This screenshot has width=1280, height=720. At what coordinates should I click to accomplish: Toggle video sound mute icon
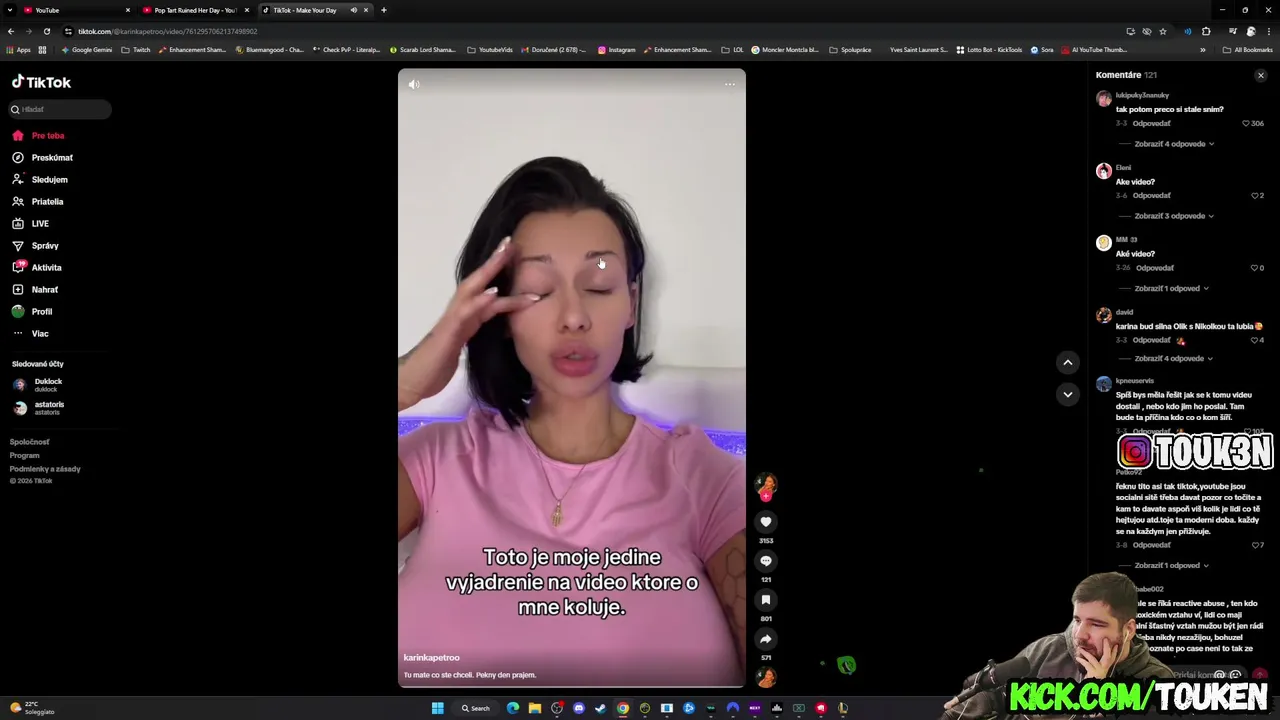pyautogui.click(x=414, y=85)
